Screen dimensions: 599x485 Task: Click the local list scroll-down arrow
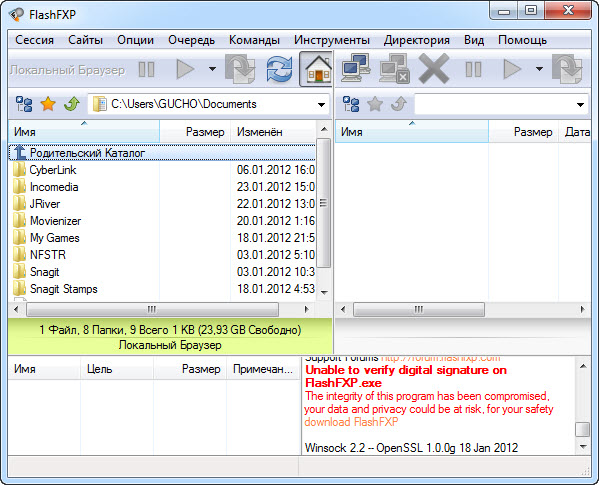pyautogui.click(x=324, y=293)
